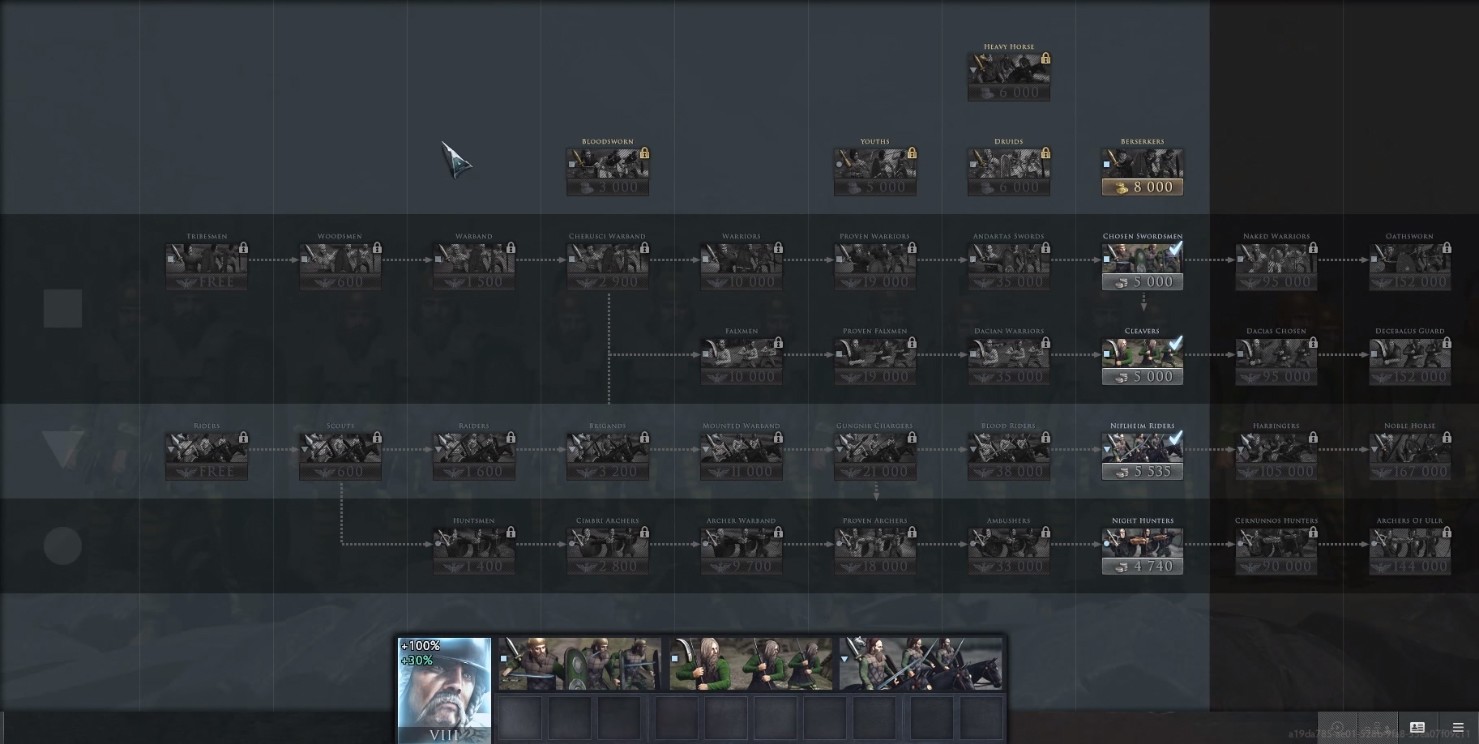The width and height of the screenshot is (1479, 744).
Task: Select the Naked Warriors unit card
Action: [x=1276, y=267]
